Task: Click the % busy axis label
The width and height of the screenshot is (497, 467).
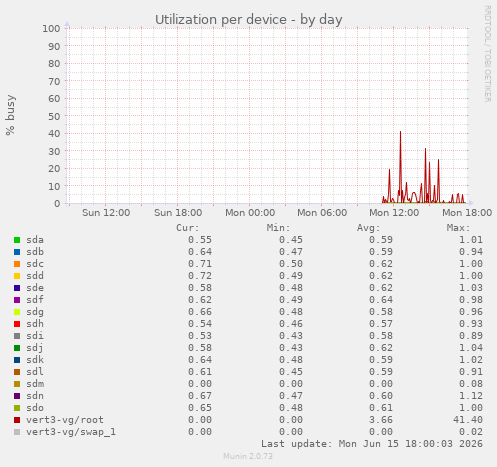Action: tap(10, 115)
